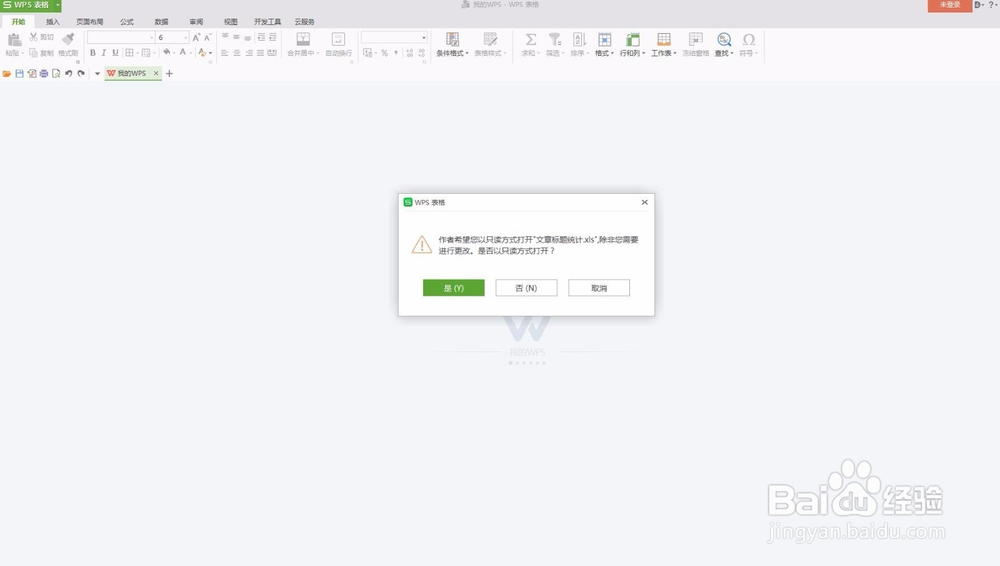
Task: Toggle underline formatting
Action: tap(115, 53)
